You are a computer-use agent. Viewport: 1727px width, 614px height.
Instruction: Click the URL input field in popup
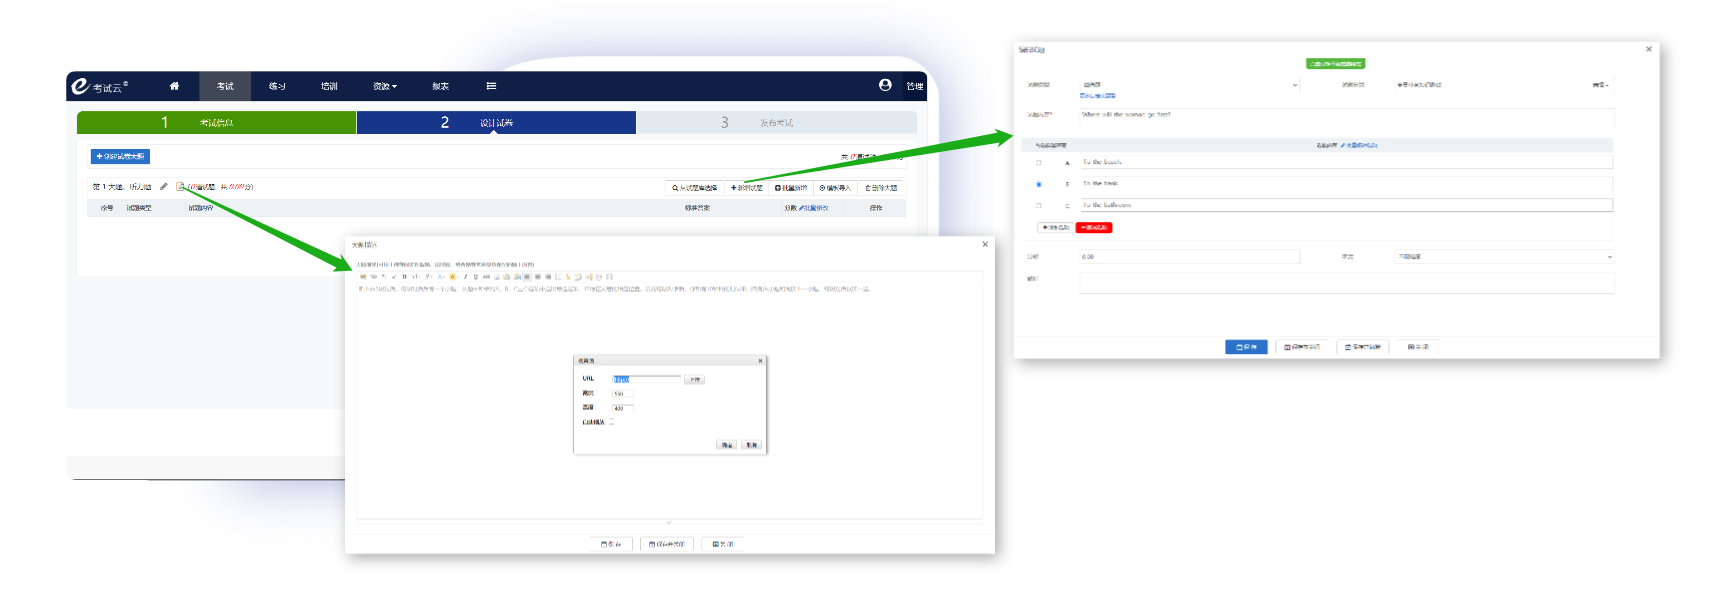pyautogui.click(x=646, y=380)
